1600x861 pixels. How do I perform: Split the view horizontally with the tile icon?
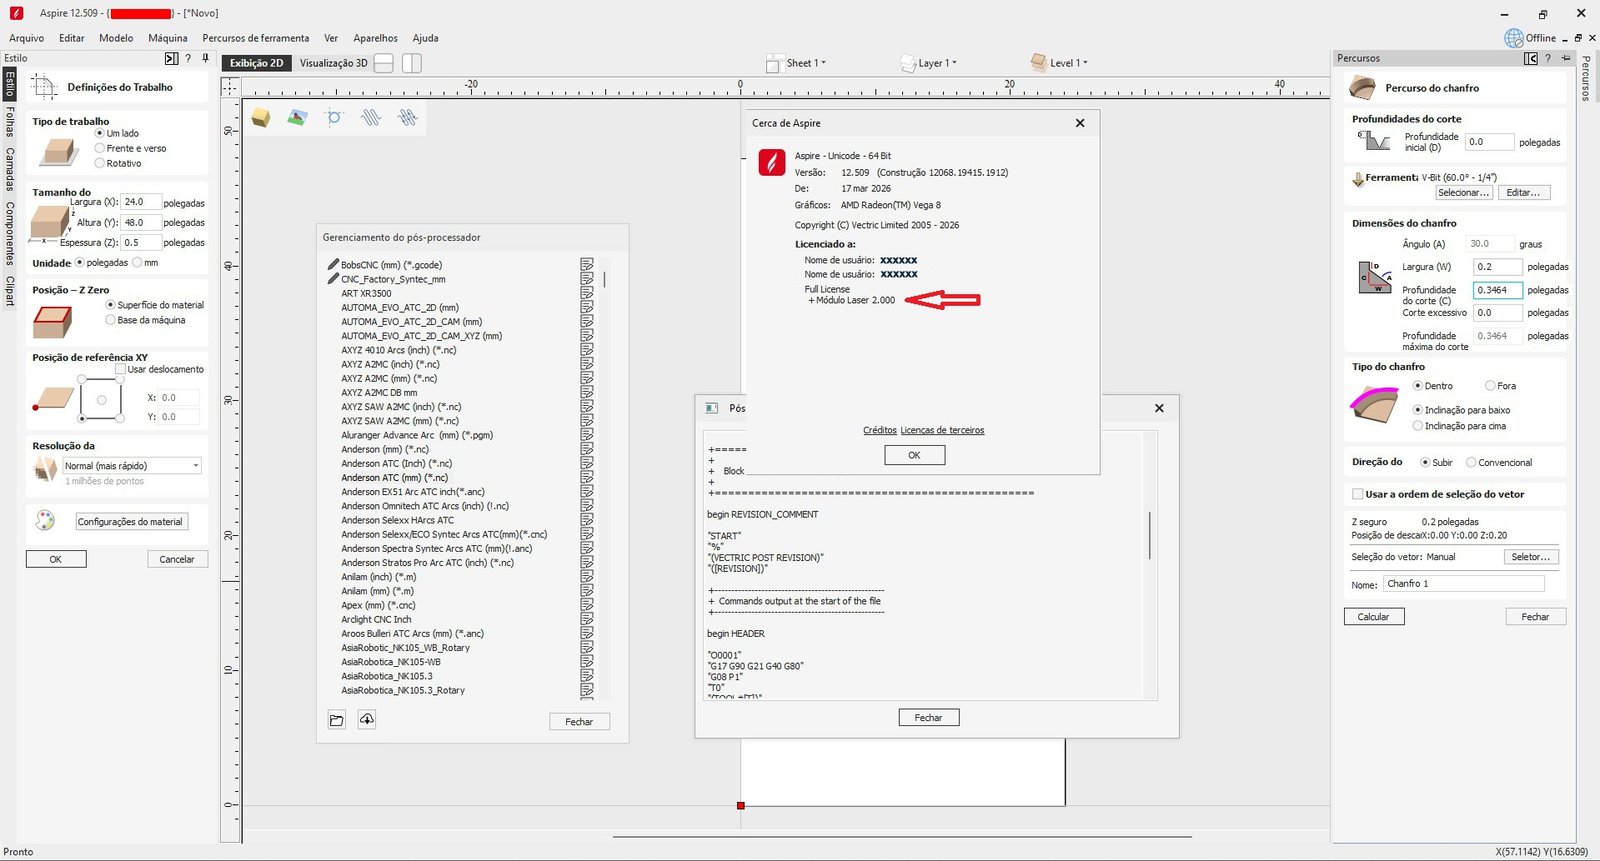click(383, 63)
